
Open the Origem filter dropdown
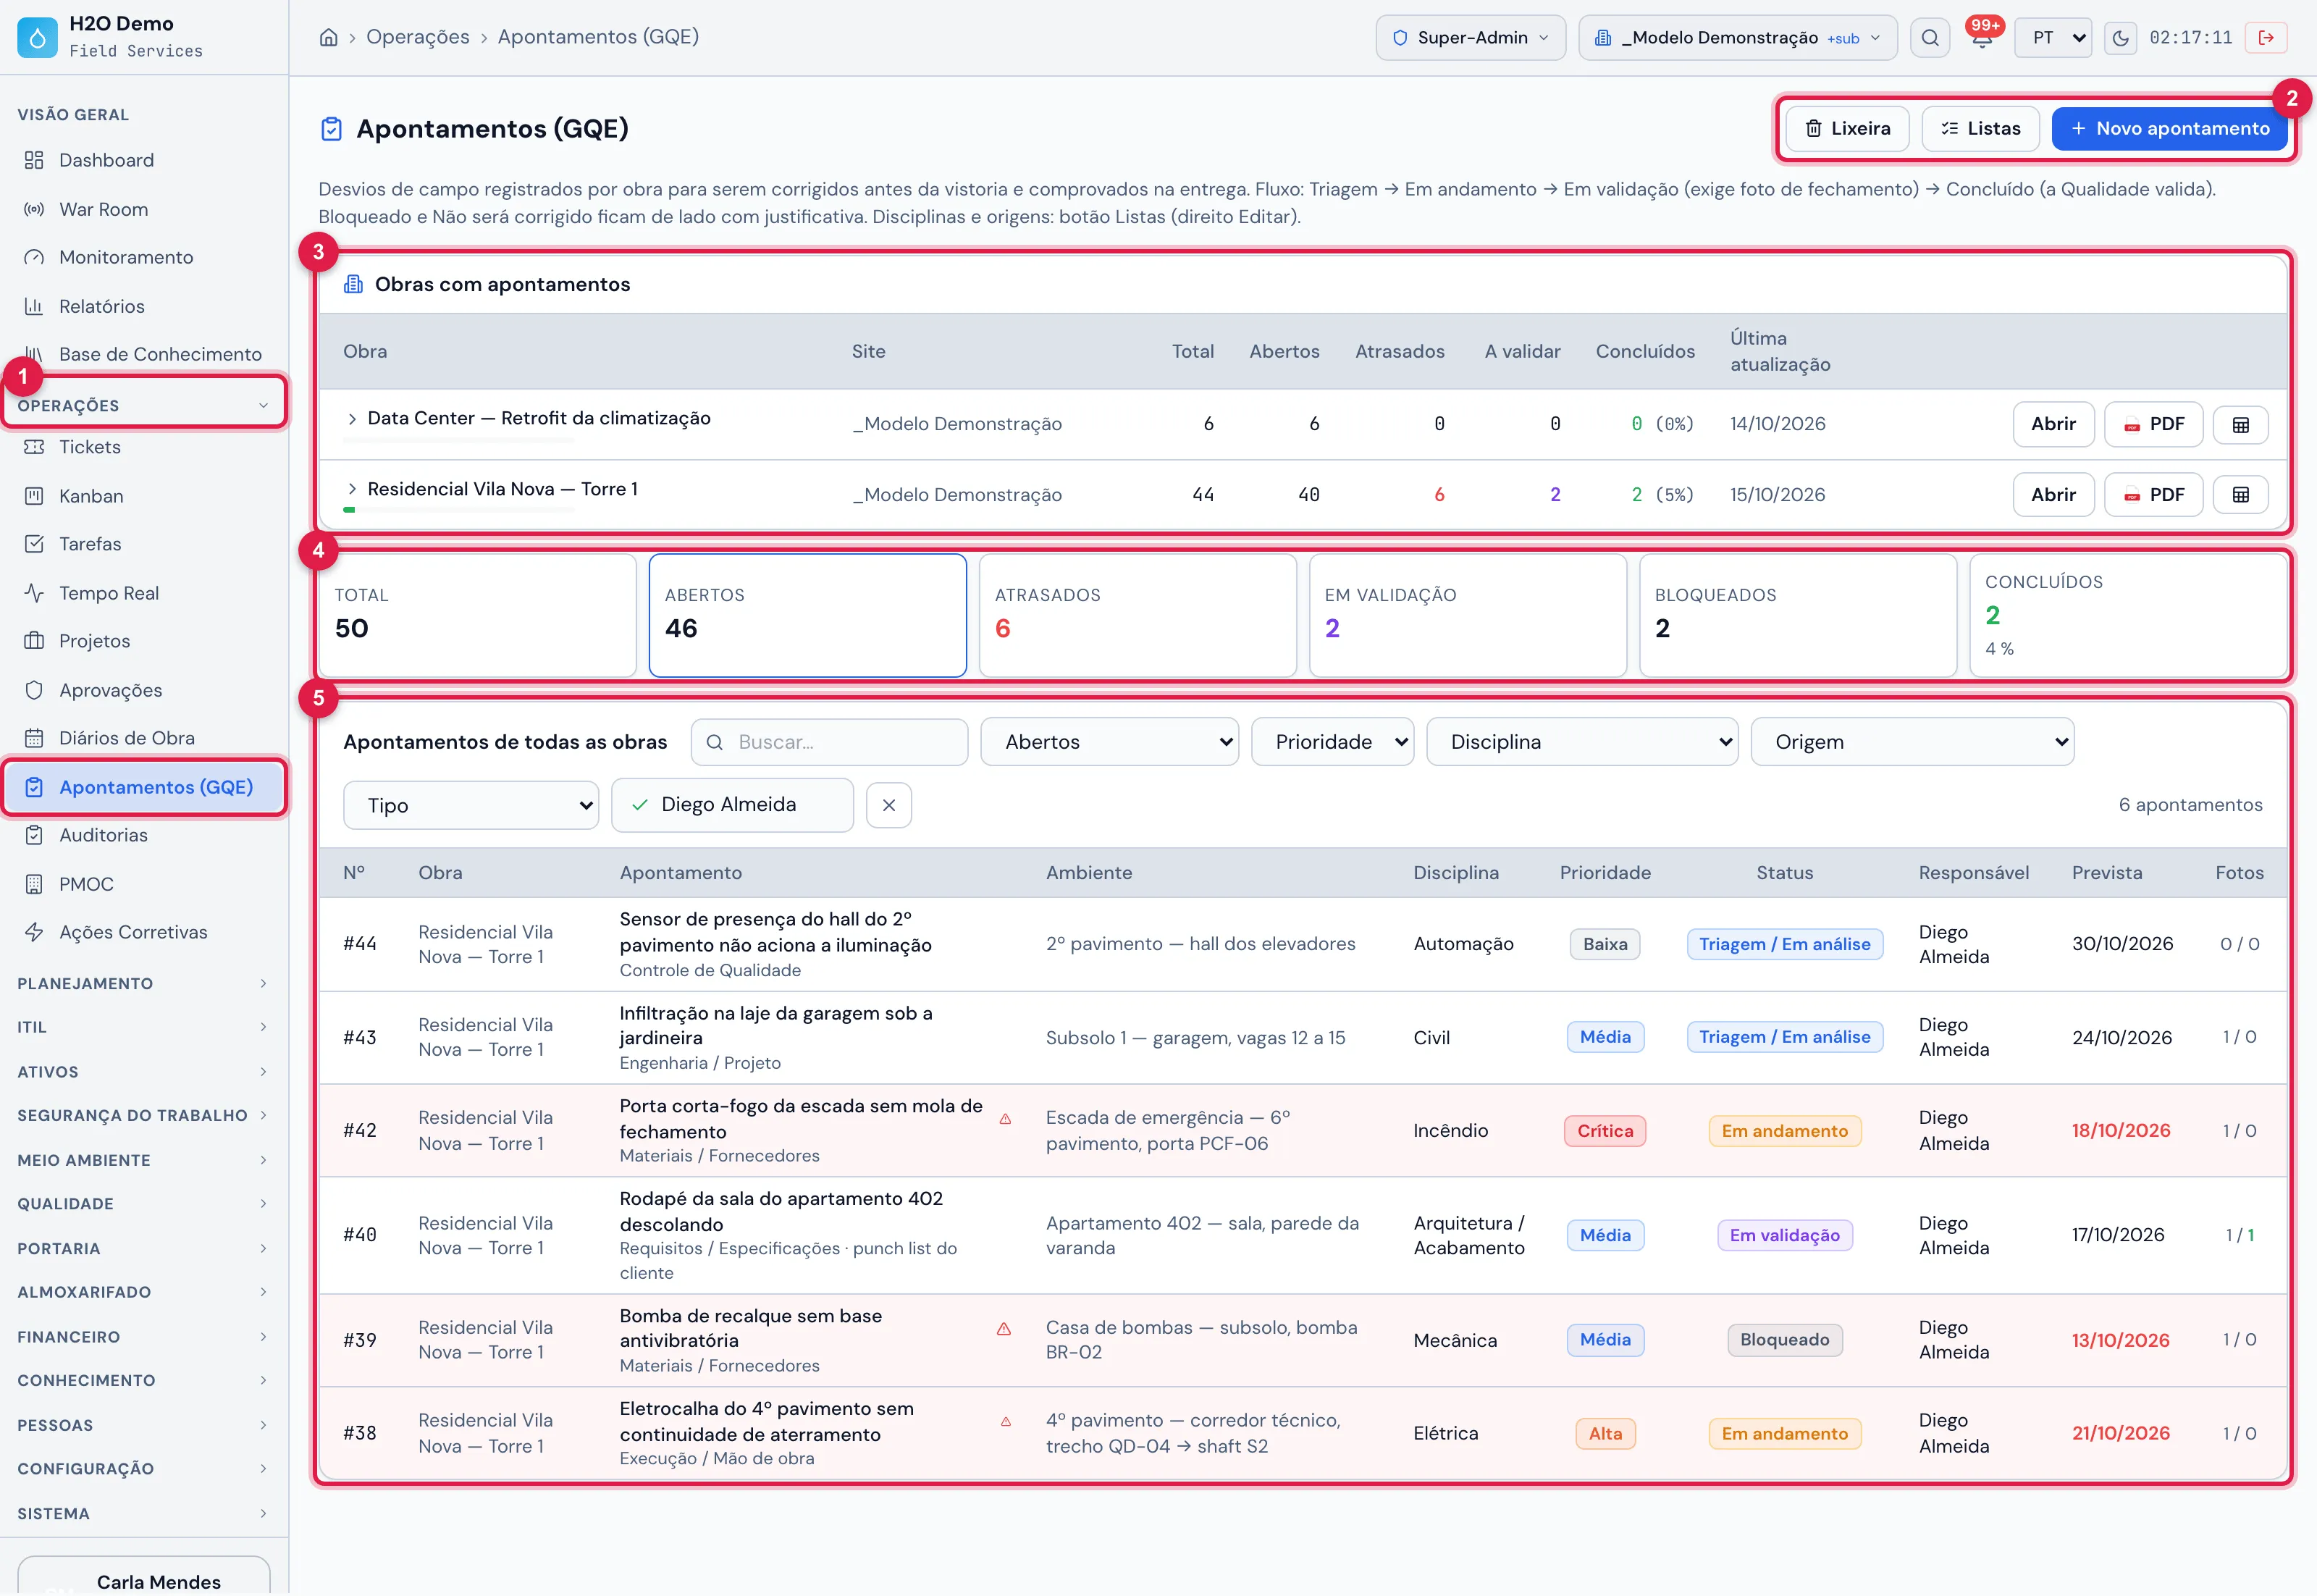pos(1912,742)
